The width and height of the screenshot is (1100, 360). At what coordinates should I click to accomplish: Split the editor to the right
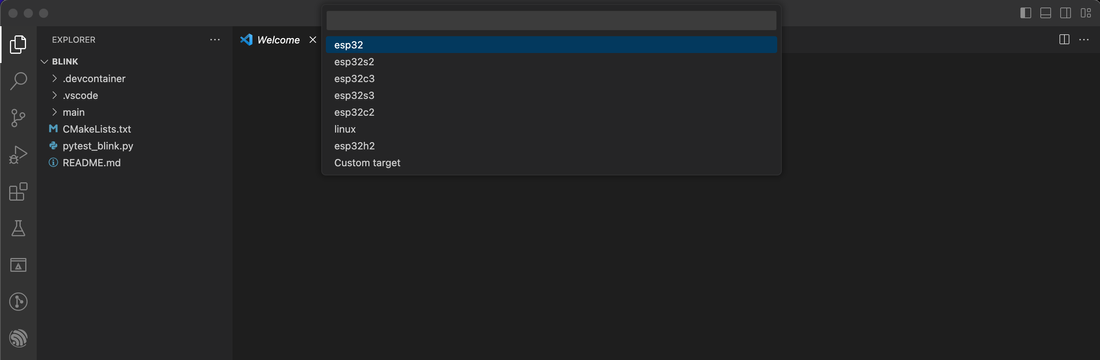coord(1064,40)
